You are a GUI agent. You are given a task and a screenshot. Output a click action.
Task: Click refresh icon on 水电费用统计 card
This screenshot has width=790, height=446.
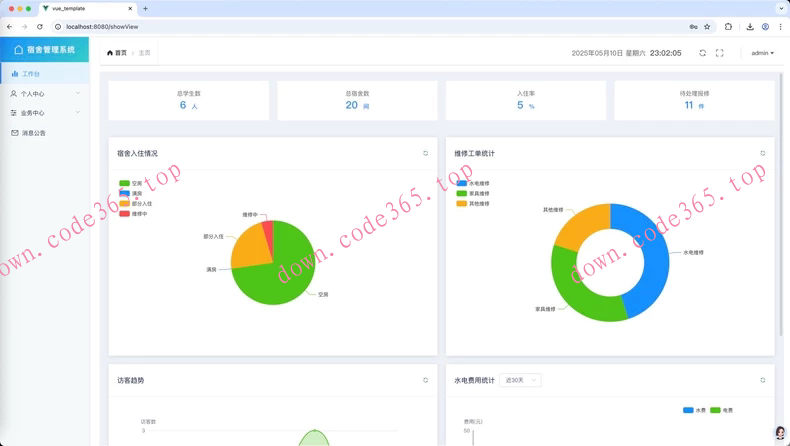tap(762, 380)
